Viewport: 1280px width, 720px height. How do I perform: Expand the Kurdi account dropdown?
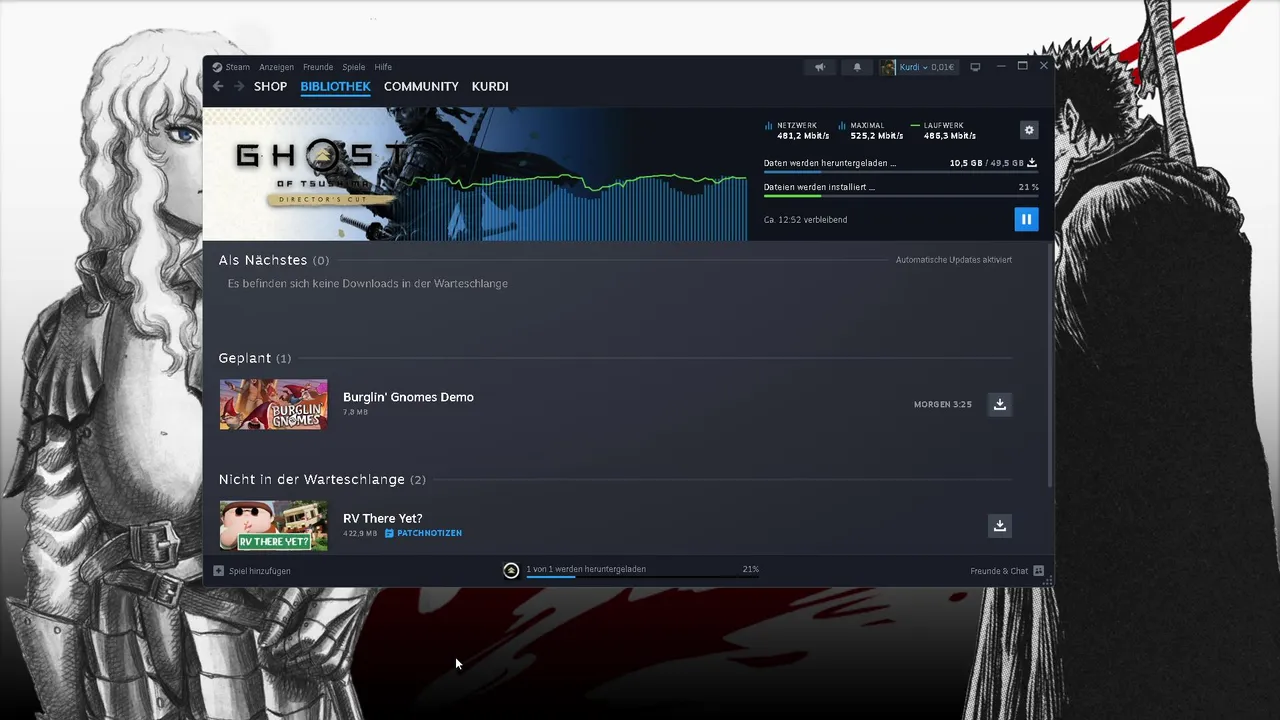pos(925,67)
